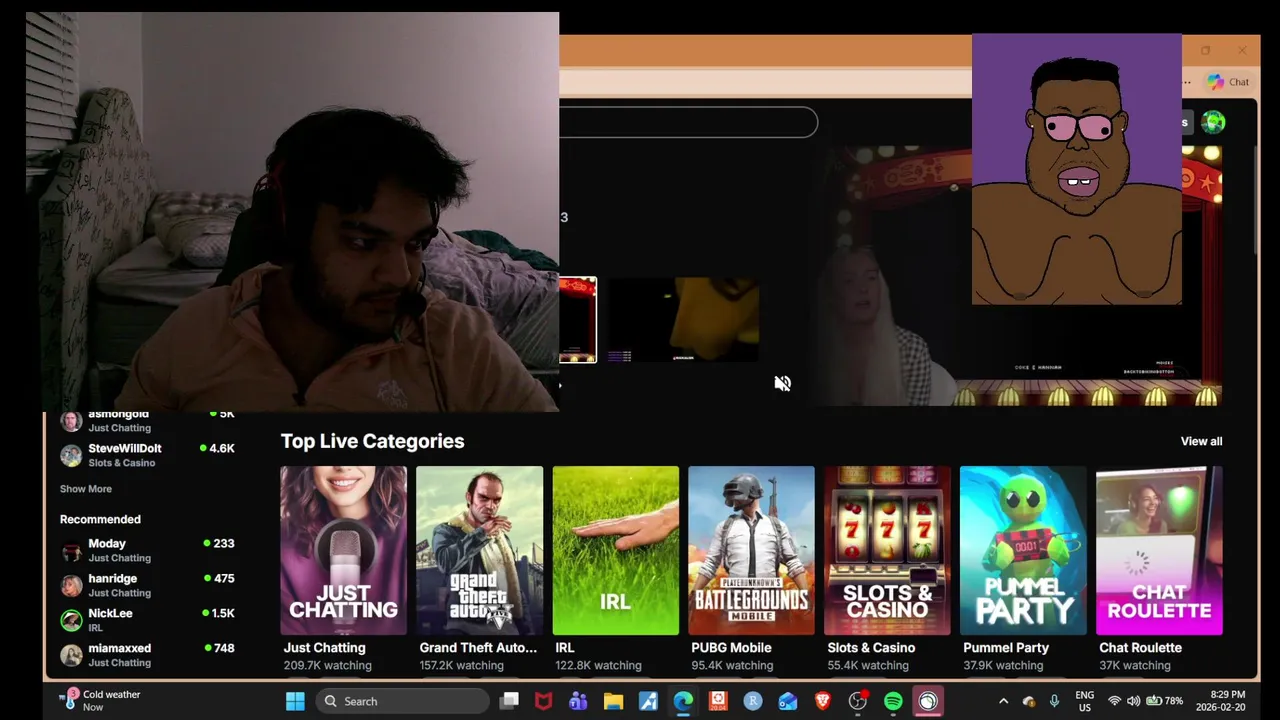Open the volume control in tray
This screenshot has width=1280, height=720.
pos(1134,701)
